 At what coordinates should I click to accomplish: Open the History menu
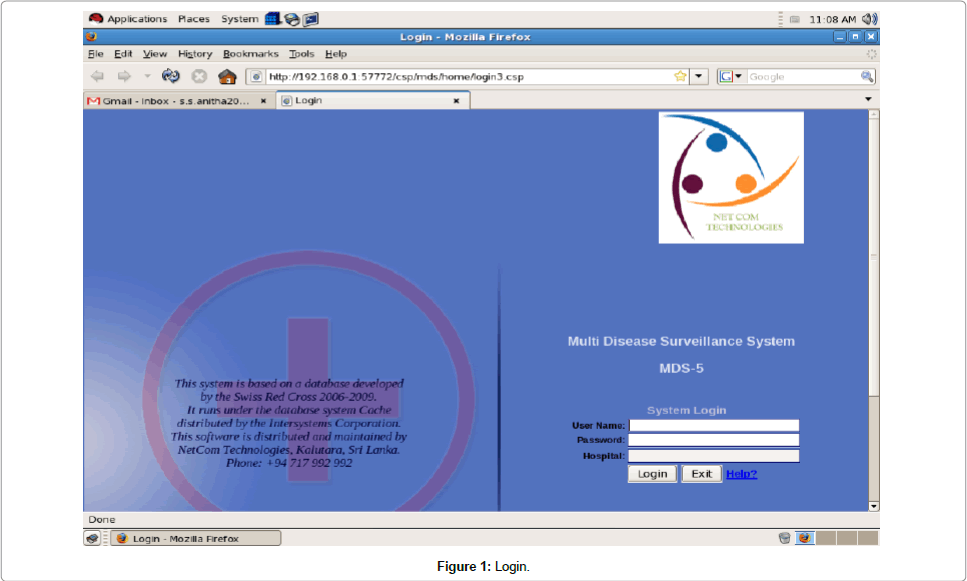[195, 54]
